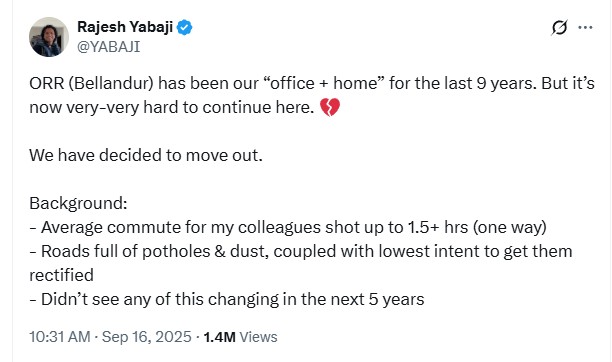This screenshot has height=362, width=612.
Task: Click the 'Didn't see any of this changing' line
Action: (227, 300)
